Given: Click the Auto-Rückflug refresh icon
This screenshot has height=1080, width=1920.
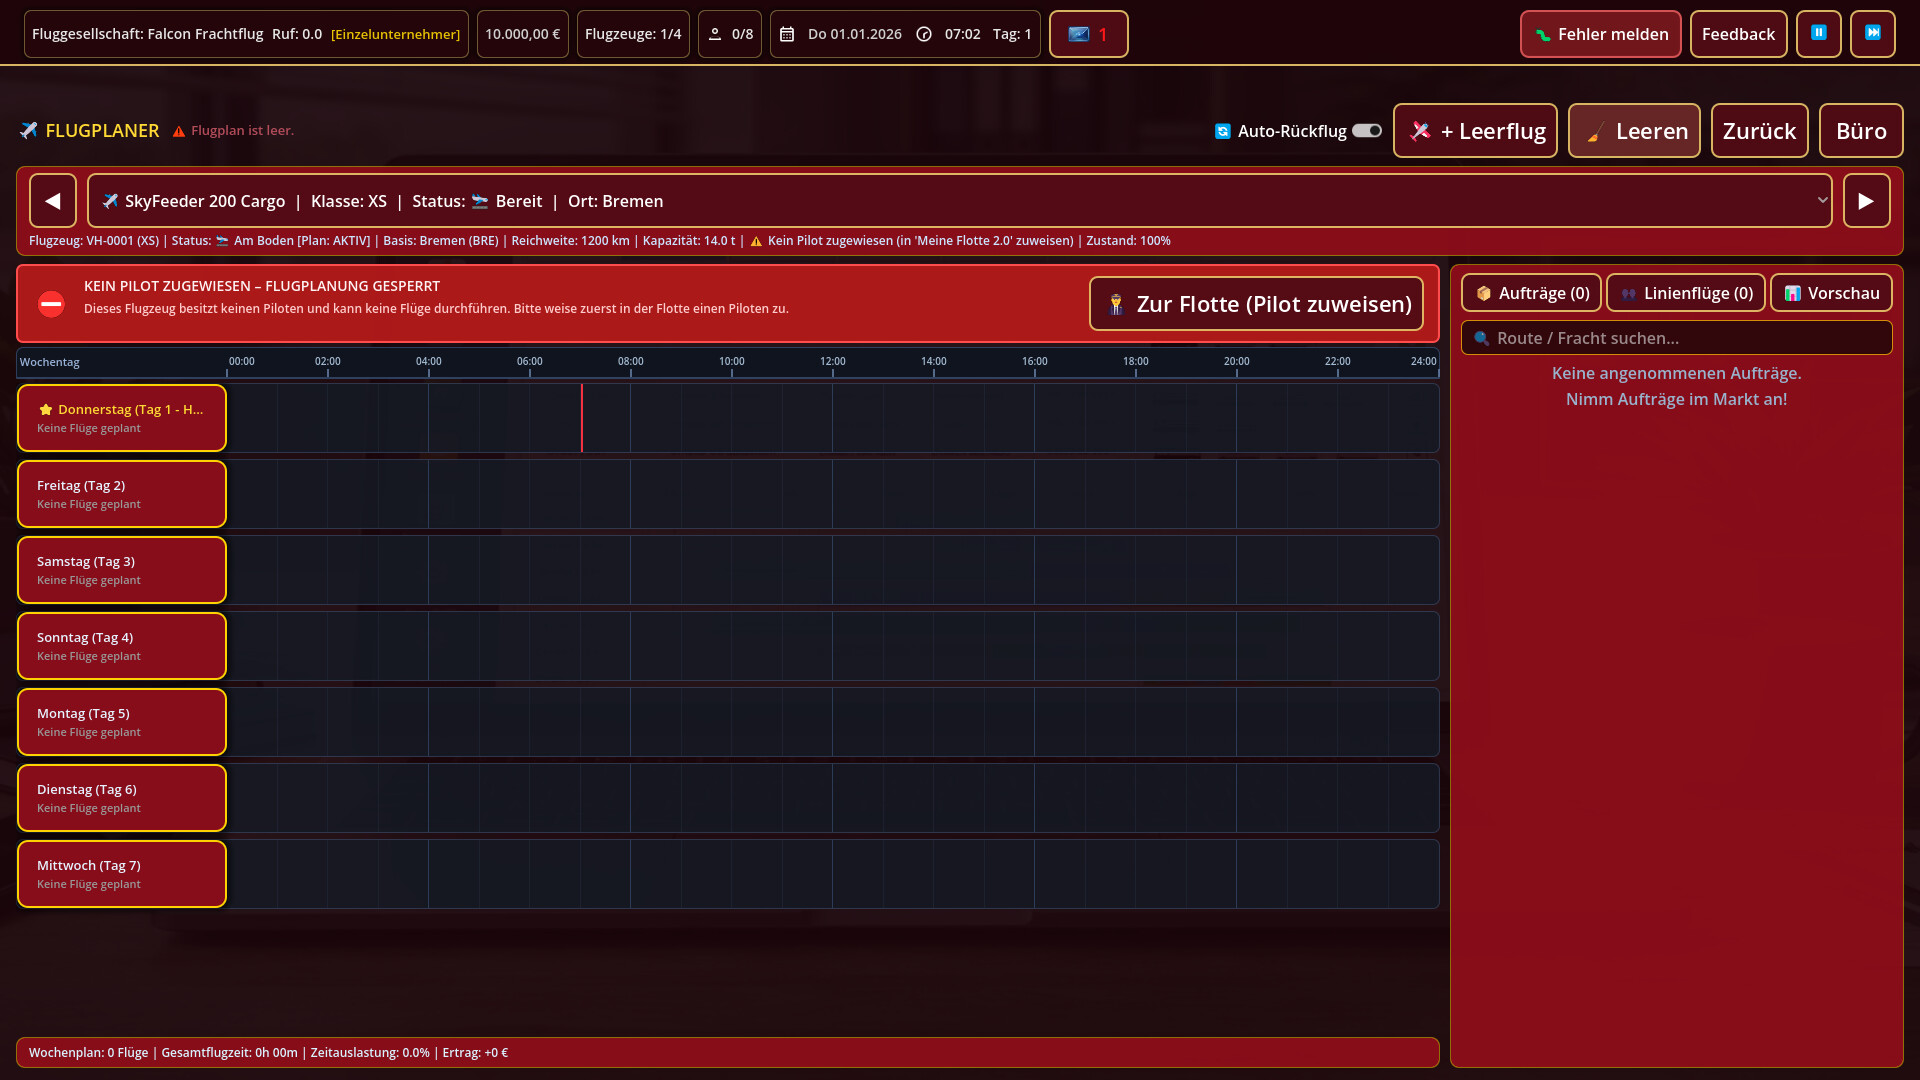Looking at the screenshot, I should pyautogui.click(x=1222, y=131).
